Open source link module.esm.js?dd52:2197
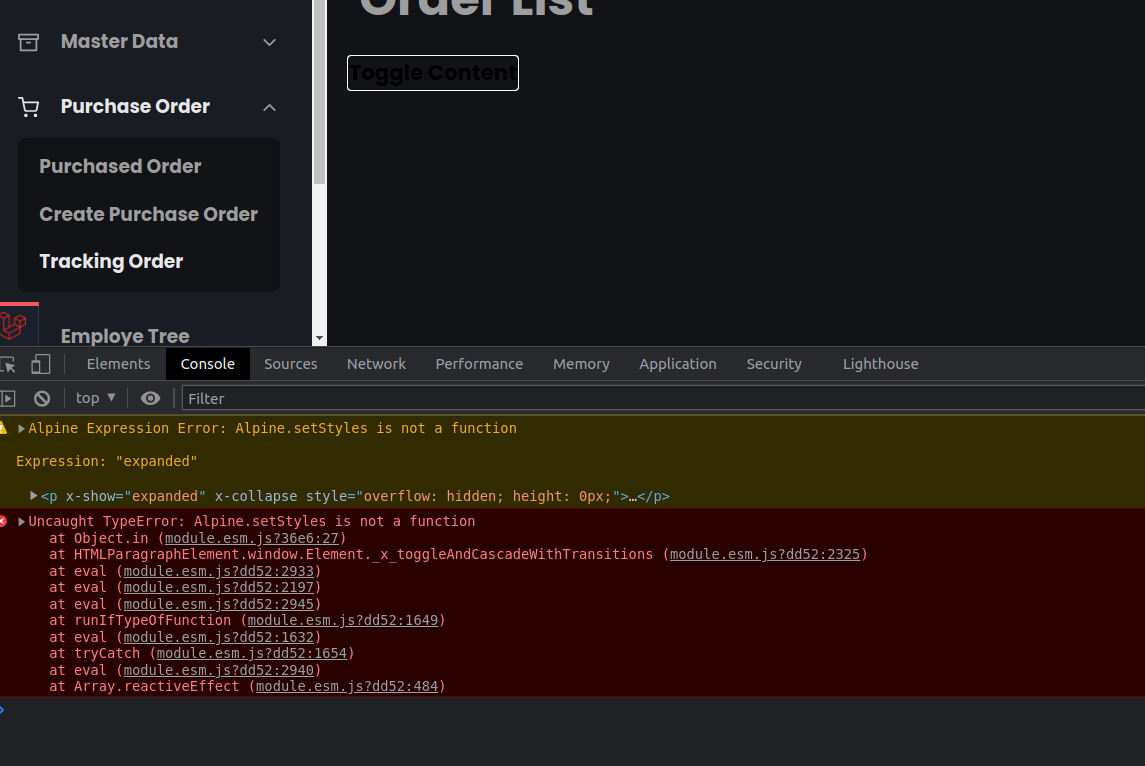This screenshot has height=766, width=1145. point(218,587)
